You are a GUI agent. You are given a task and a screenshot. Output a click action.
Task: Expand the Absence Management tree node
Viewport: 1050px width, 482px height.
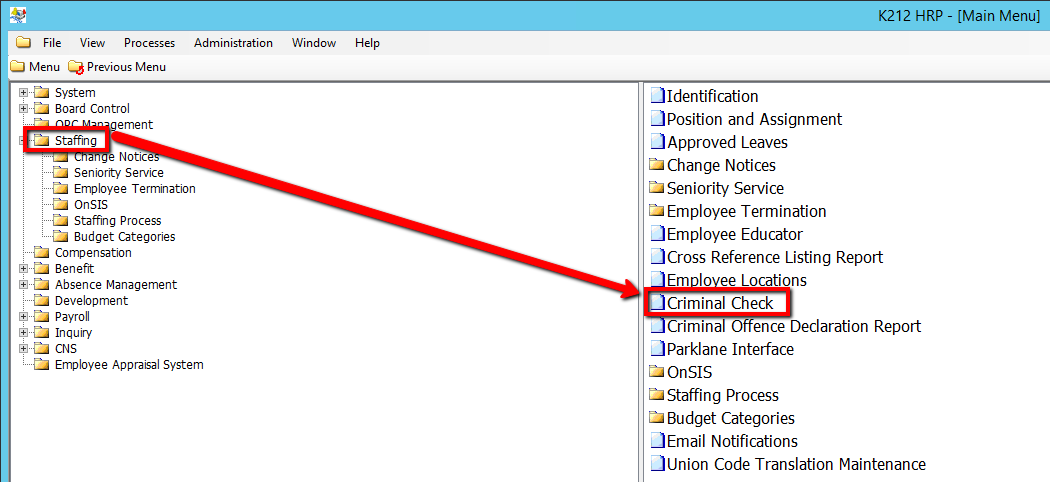[23, 285]
